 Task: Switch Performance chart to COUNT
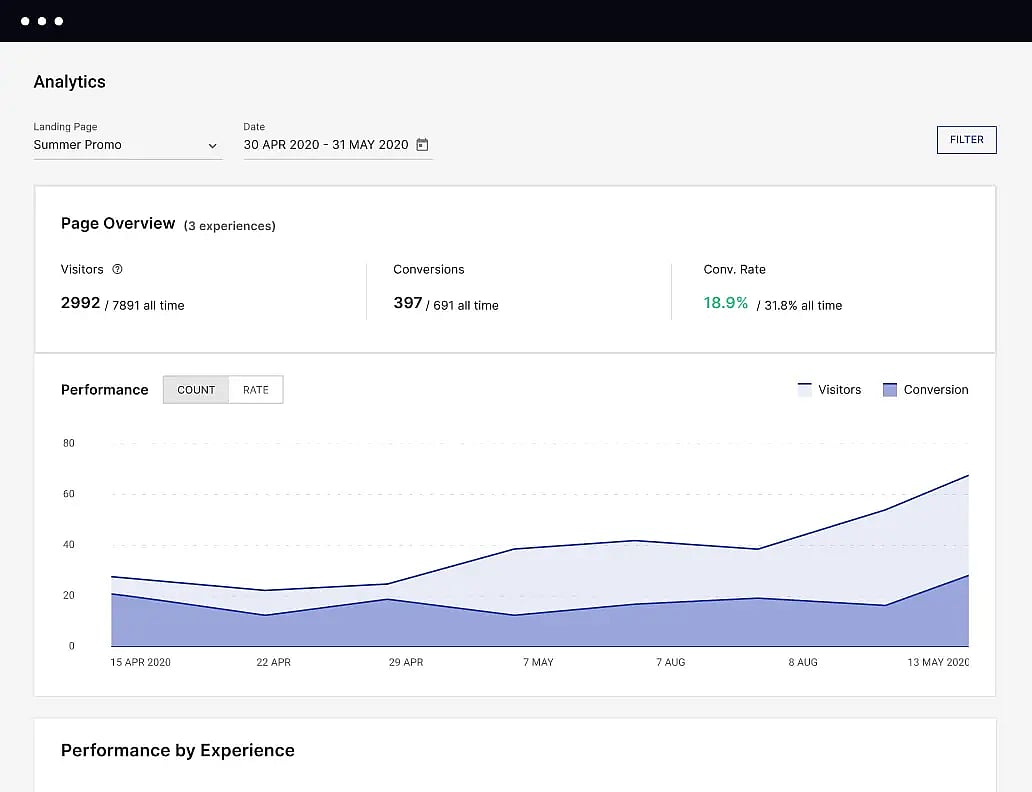coord(196,390)
